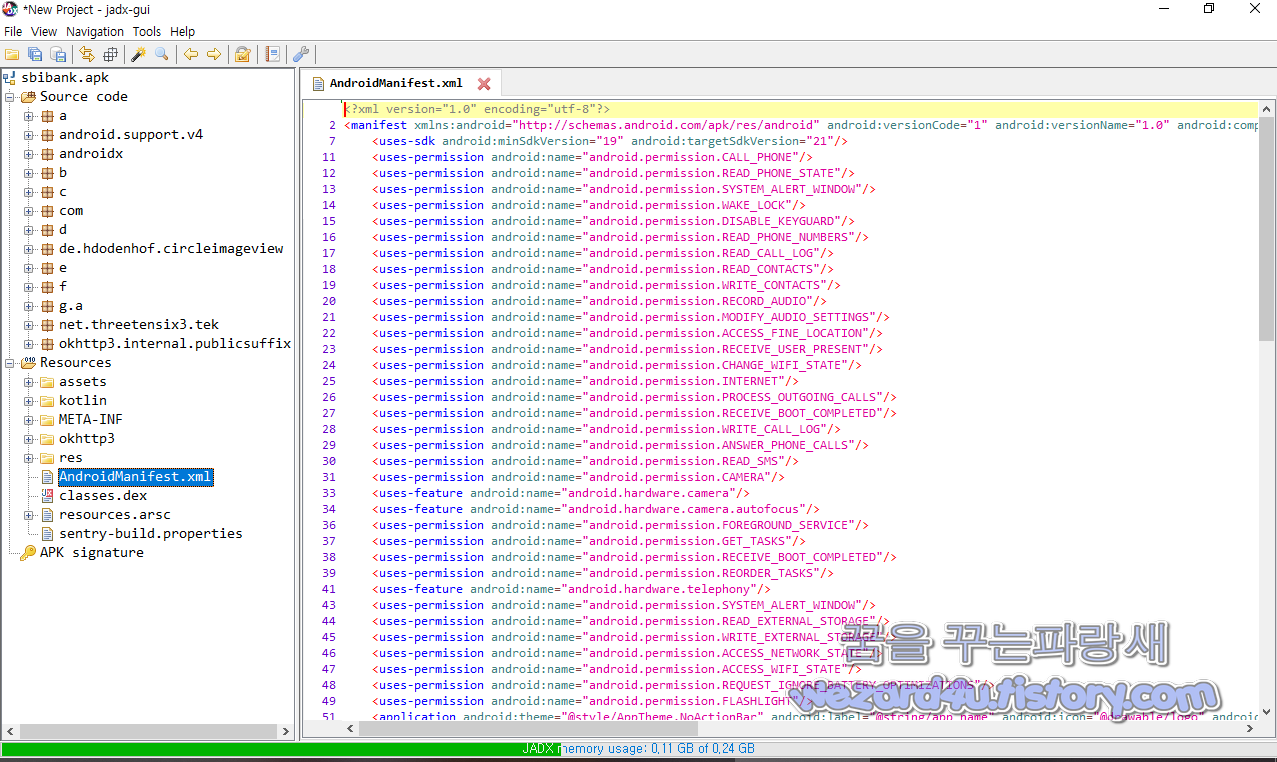Click the APK signature key icon
The image size is (1277, 762).
pos(28,552)
